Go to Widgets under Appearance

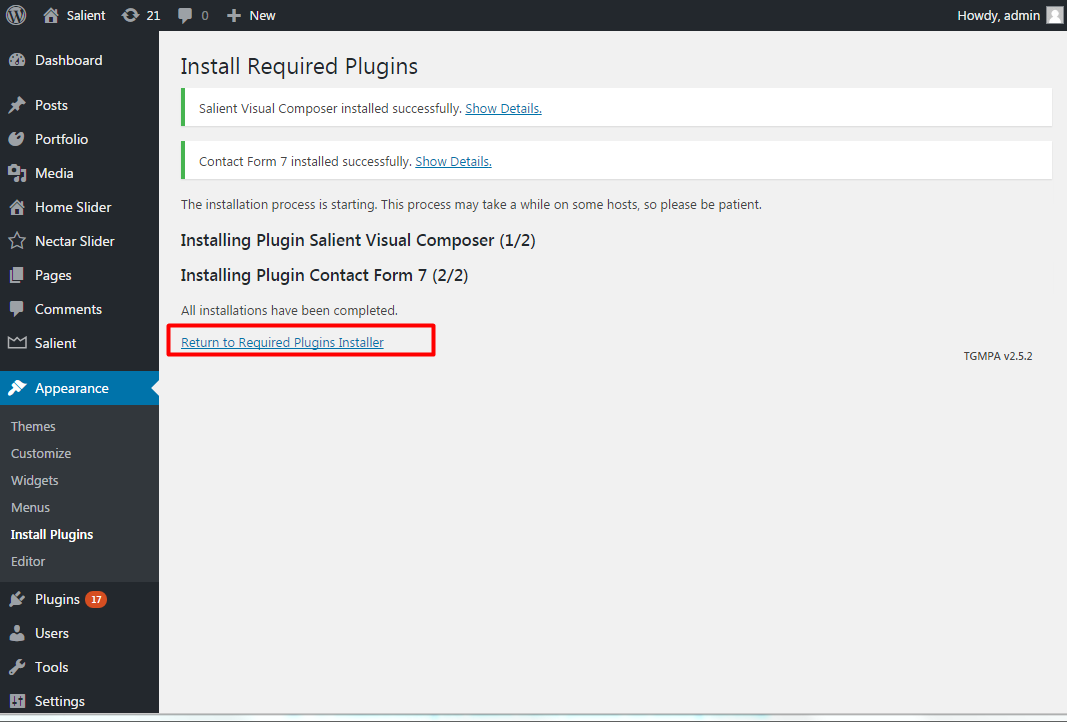point(35,480)
